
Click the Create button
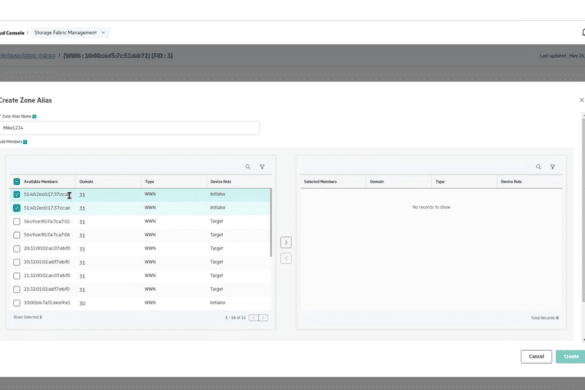pos(570,356)
